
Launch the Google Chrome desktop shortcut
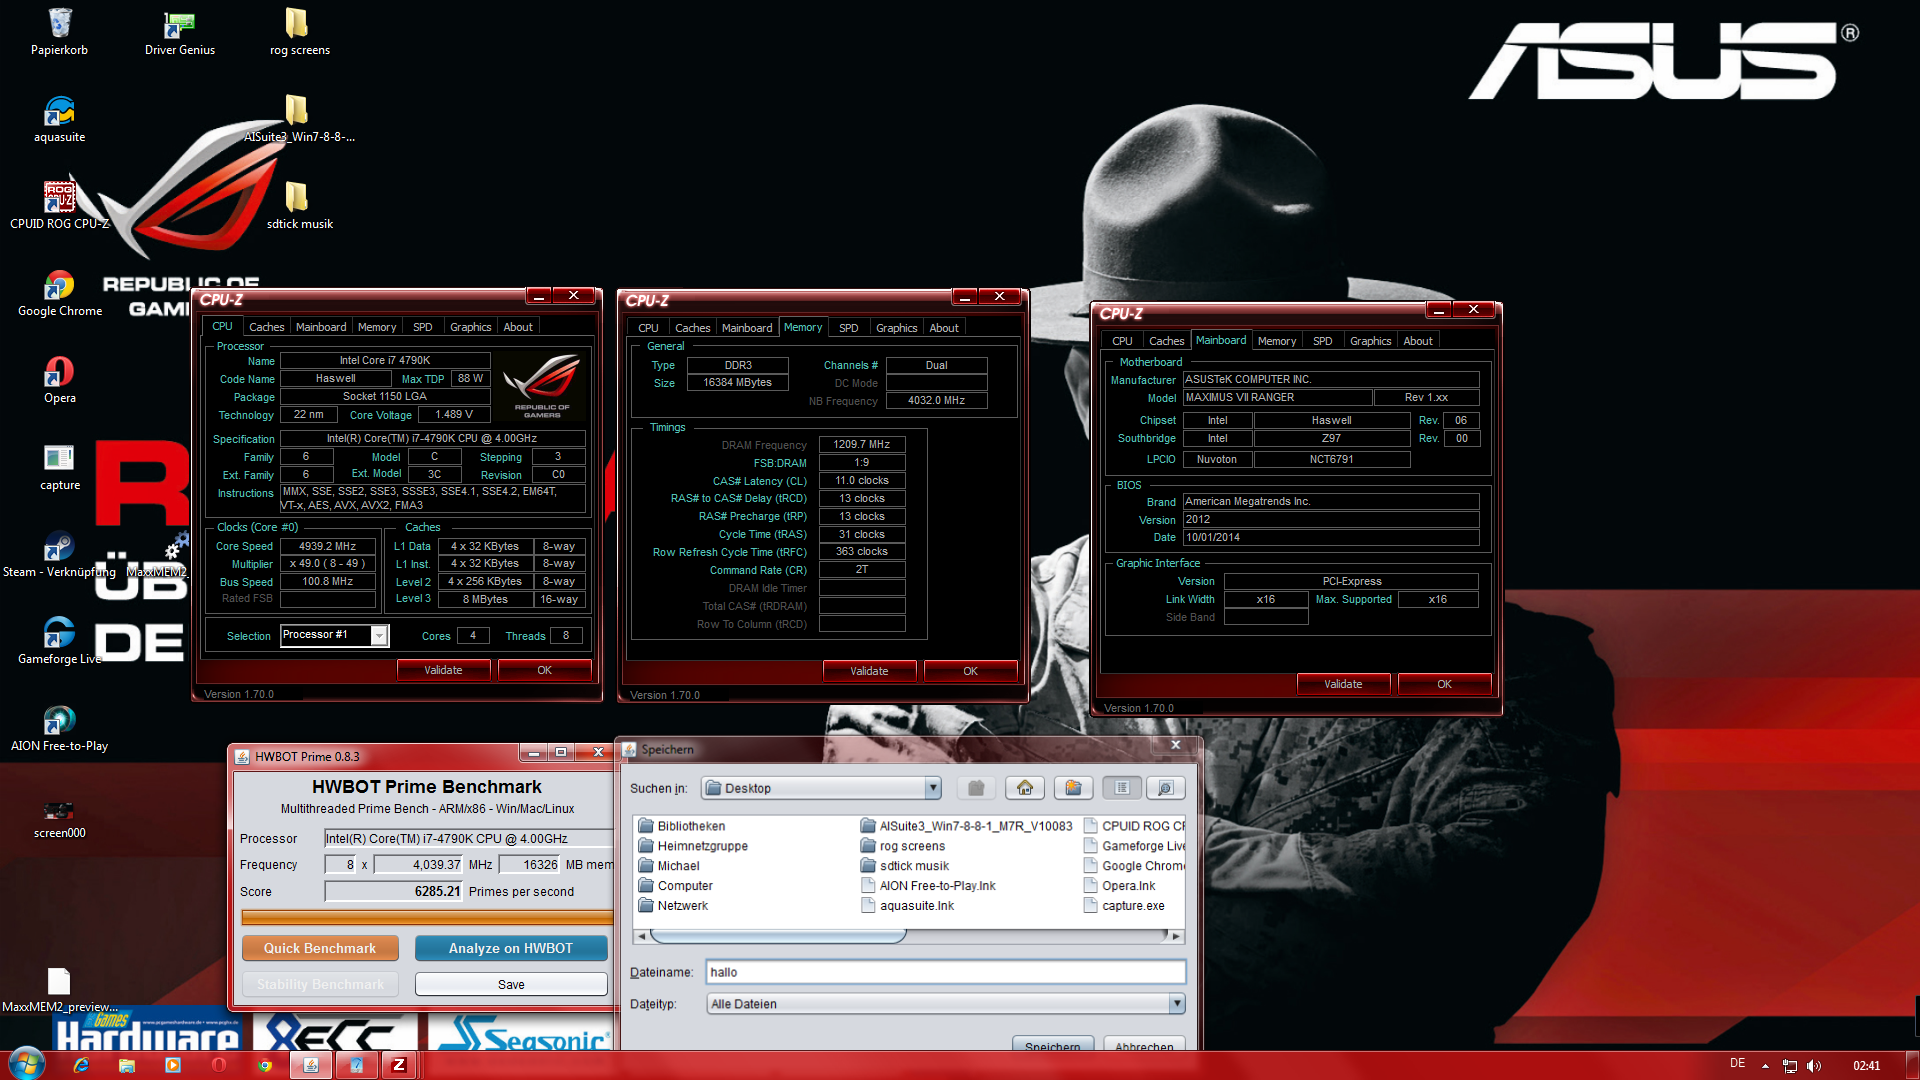click(x=59, y=293)
